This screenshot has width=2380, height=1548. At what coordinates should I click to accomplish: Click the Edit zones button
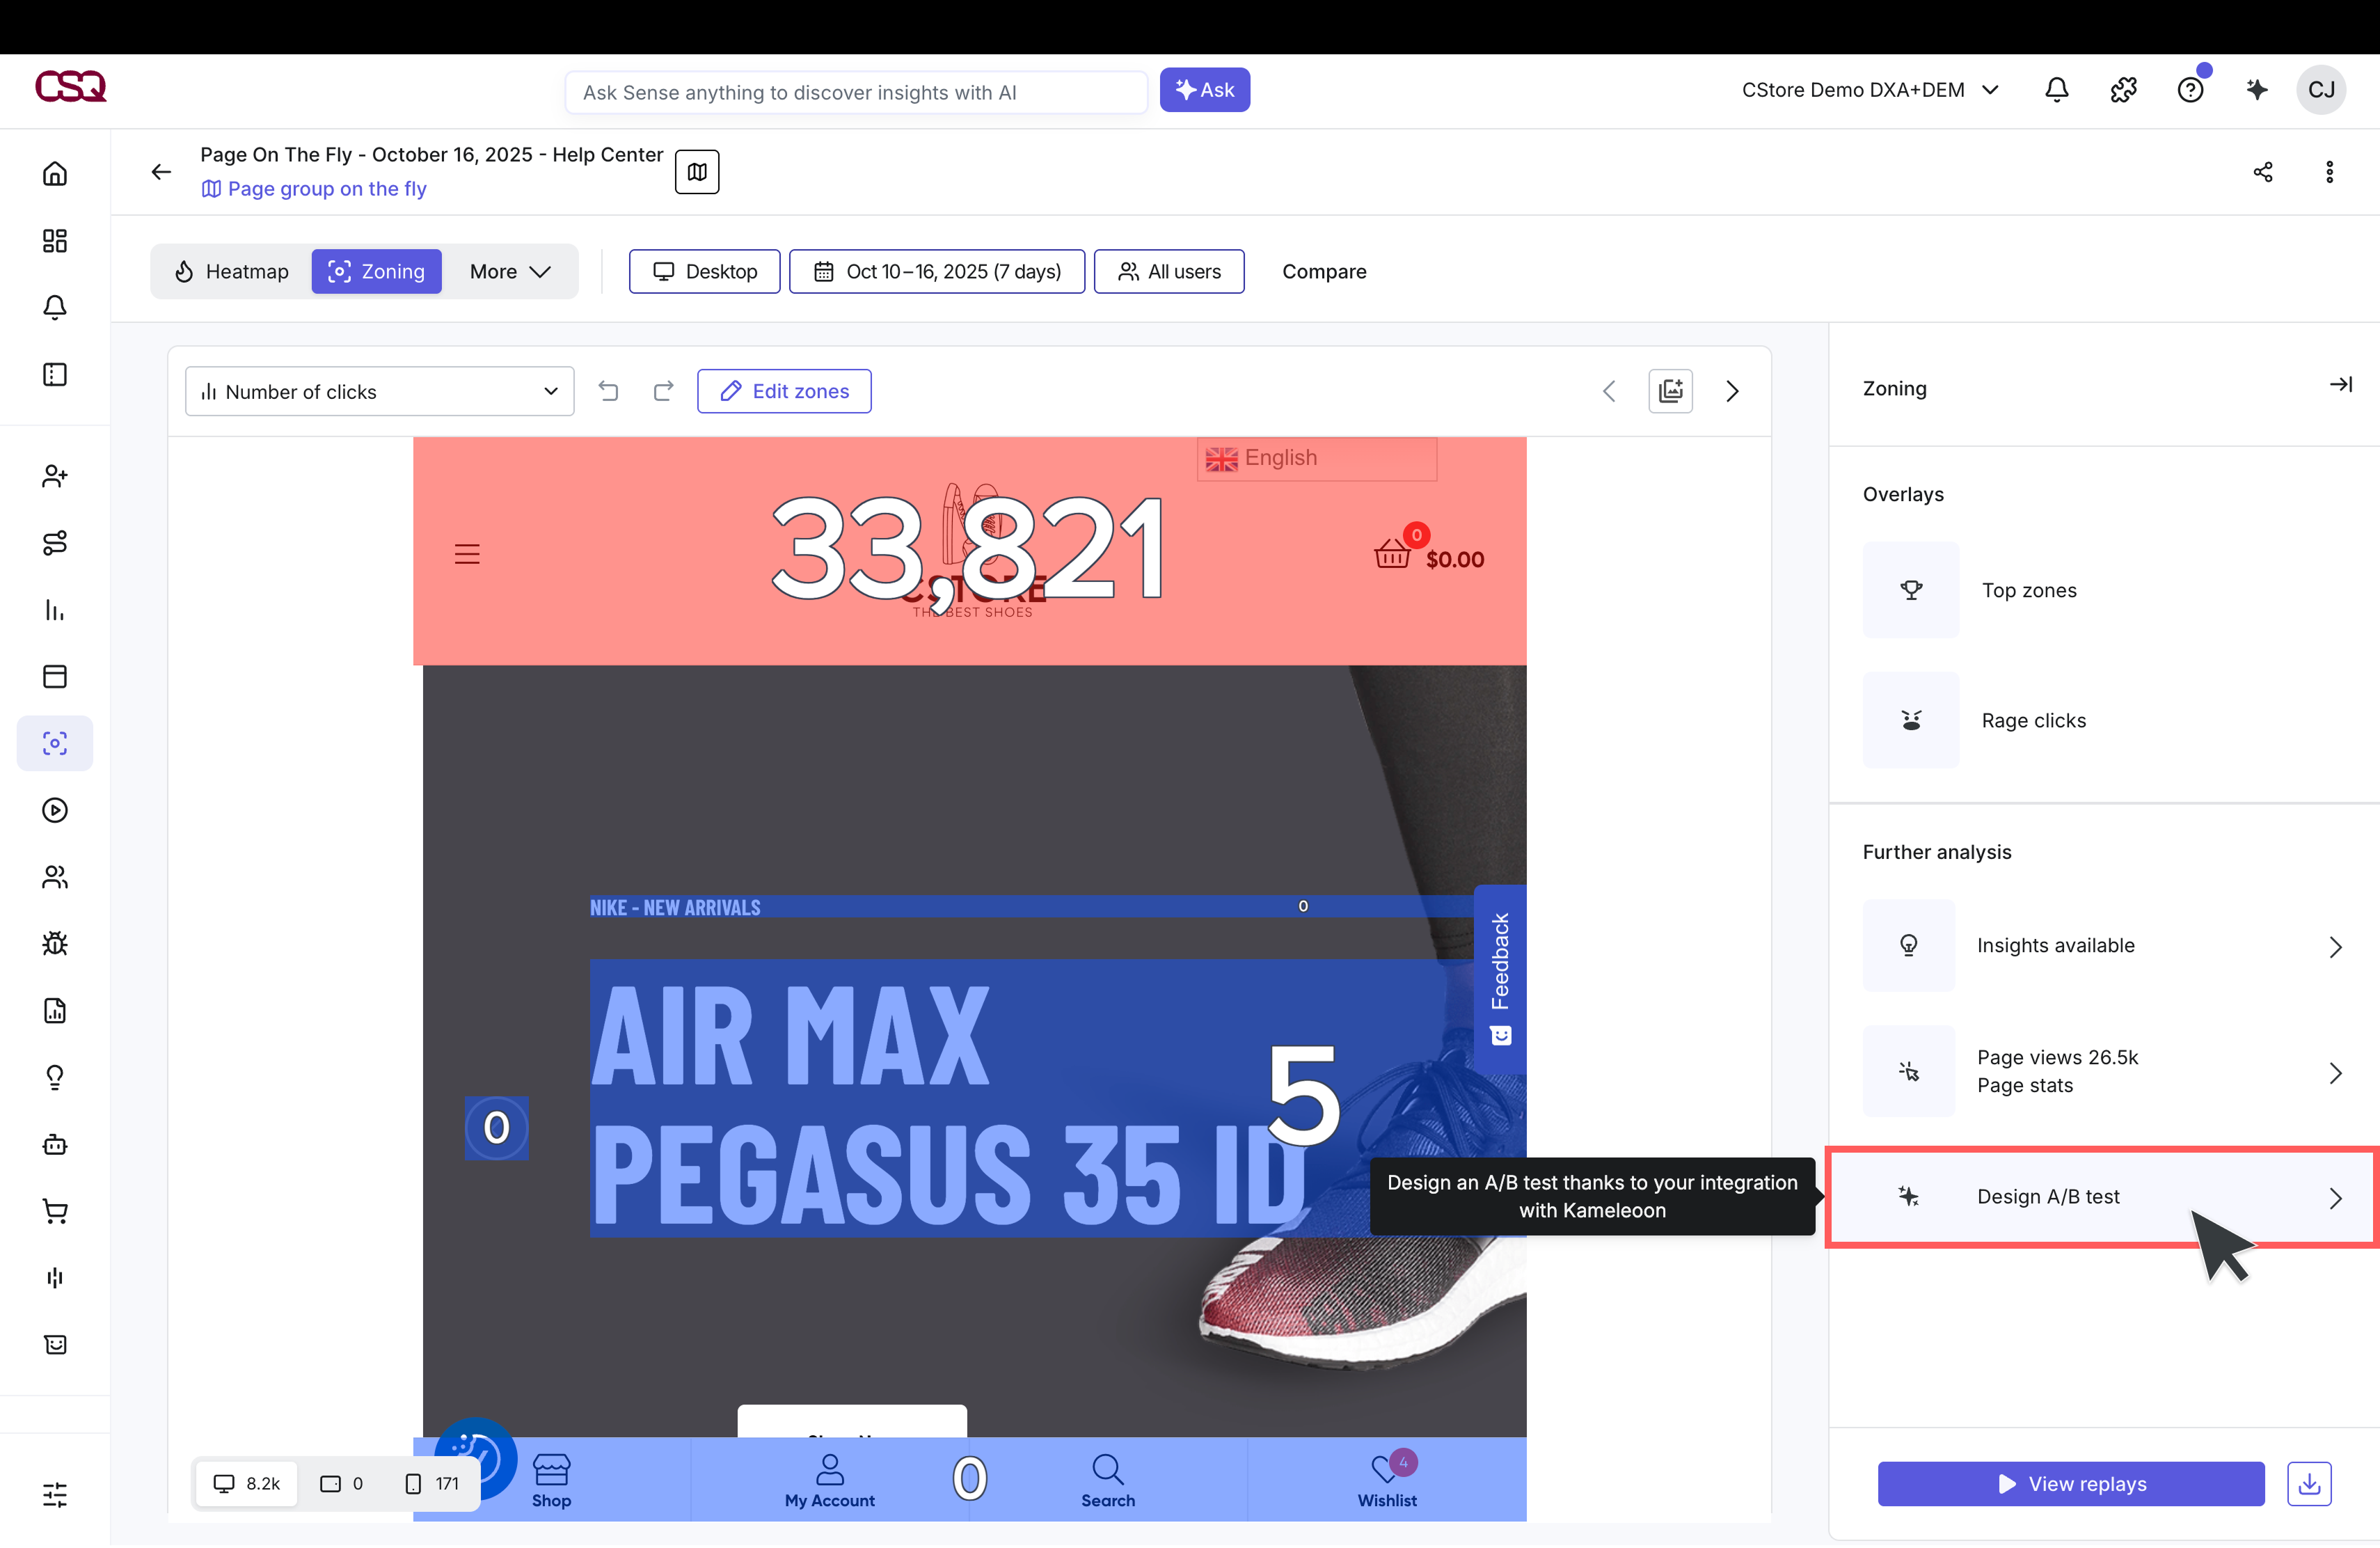[784, 391]
